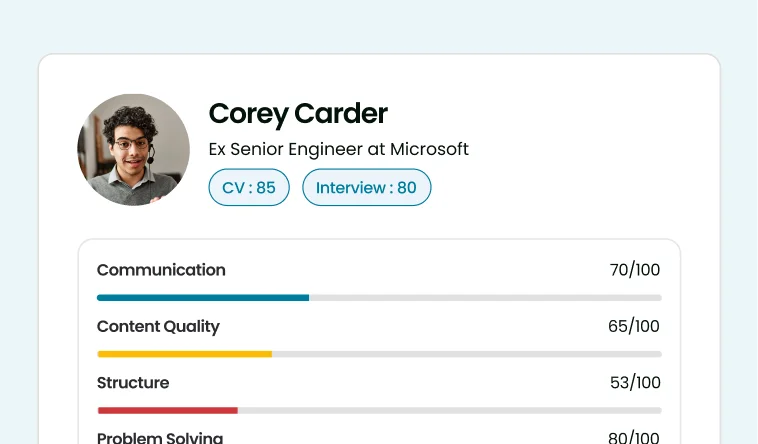Select the Interview : 80 badge

tap(366, 187)
